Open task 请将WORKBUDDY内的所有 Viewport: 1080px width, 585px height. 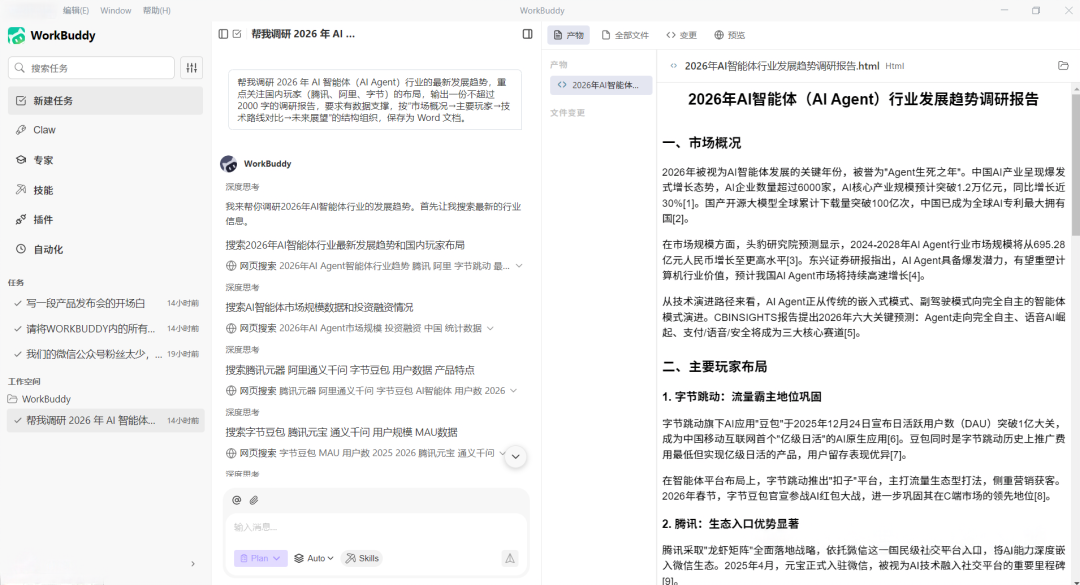coord(105,329)
